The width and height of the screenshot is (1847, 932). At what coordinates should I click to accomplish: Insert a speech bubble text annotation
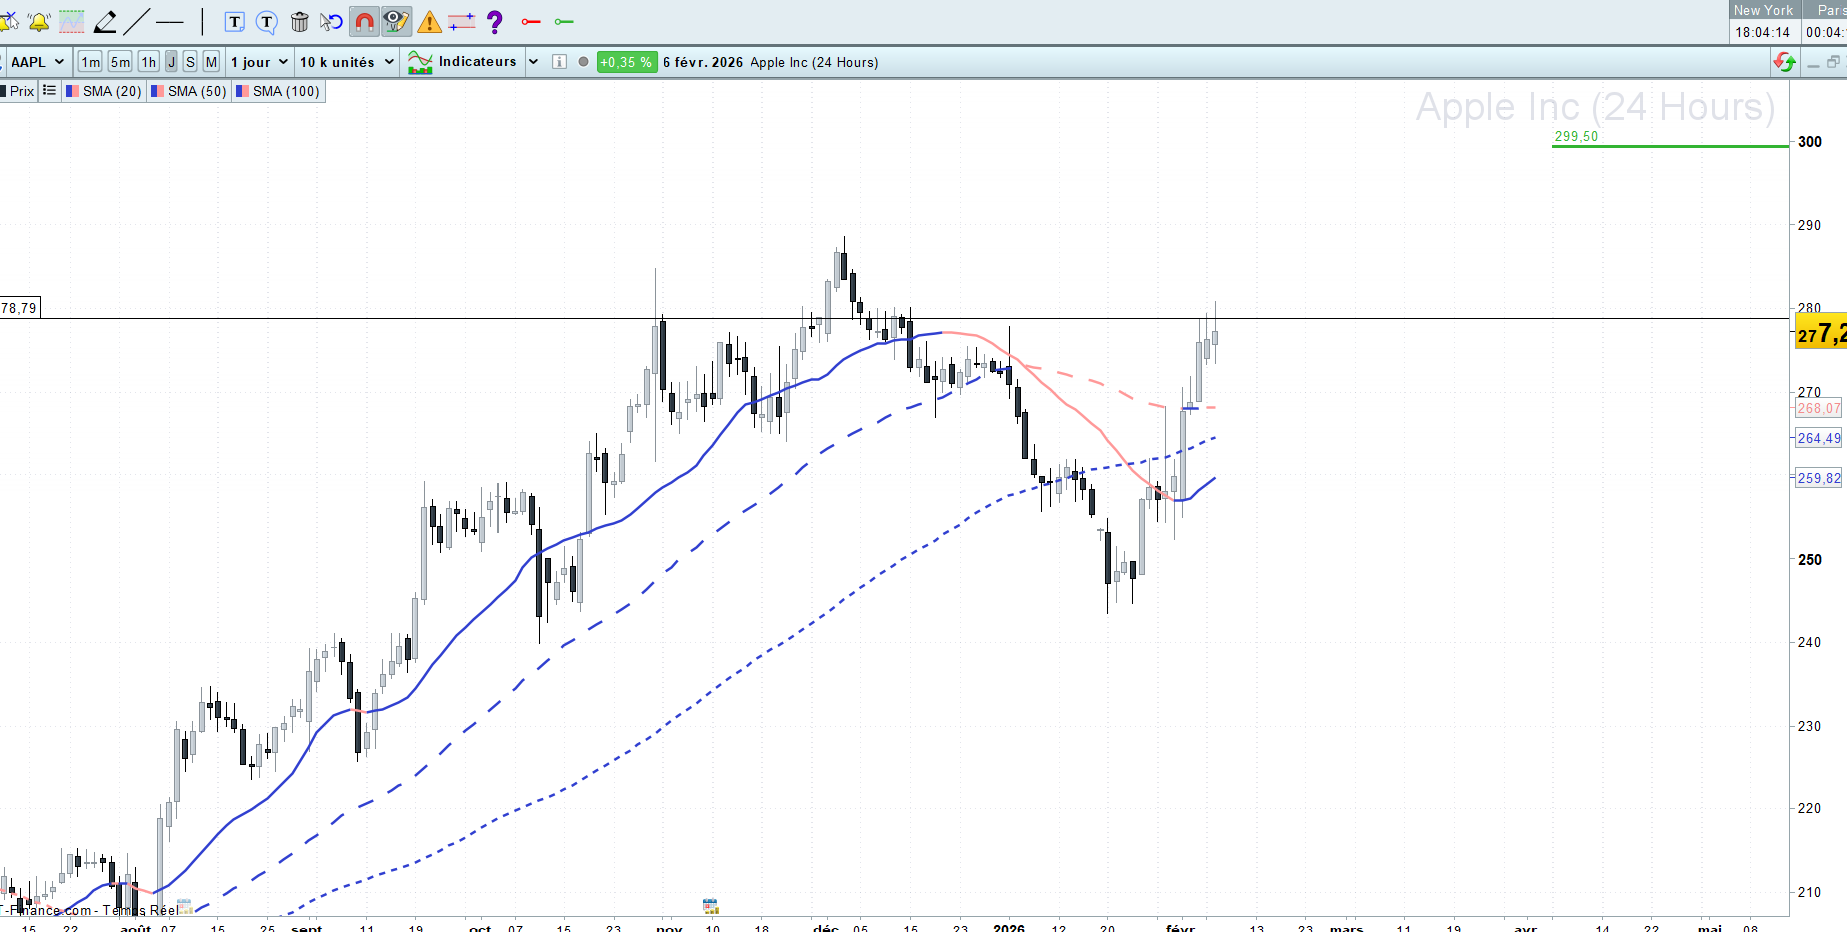click(x=267, y=22)
